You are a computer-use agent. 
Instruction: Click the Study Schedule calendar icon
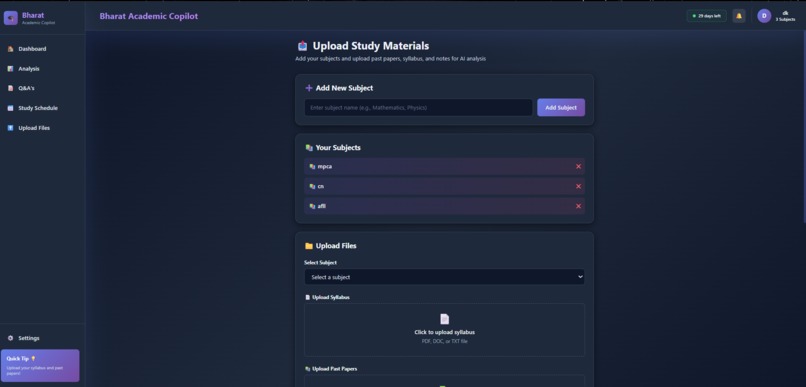pos(10,108)
